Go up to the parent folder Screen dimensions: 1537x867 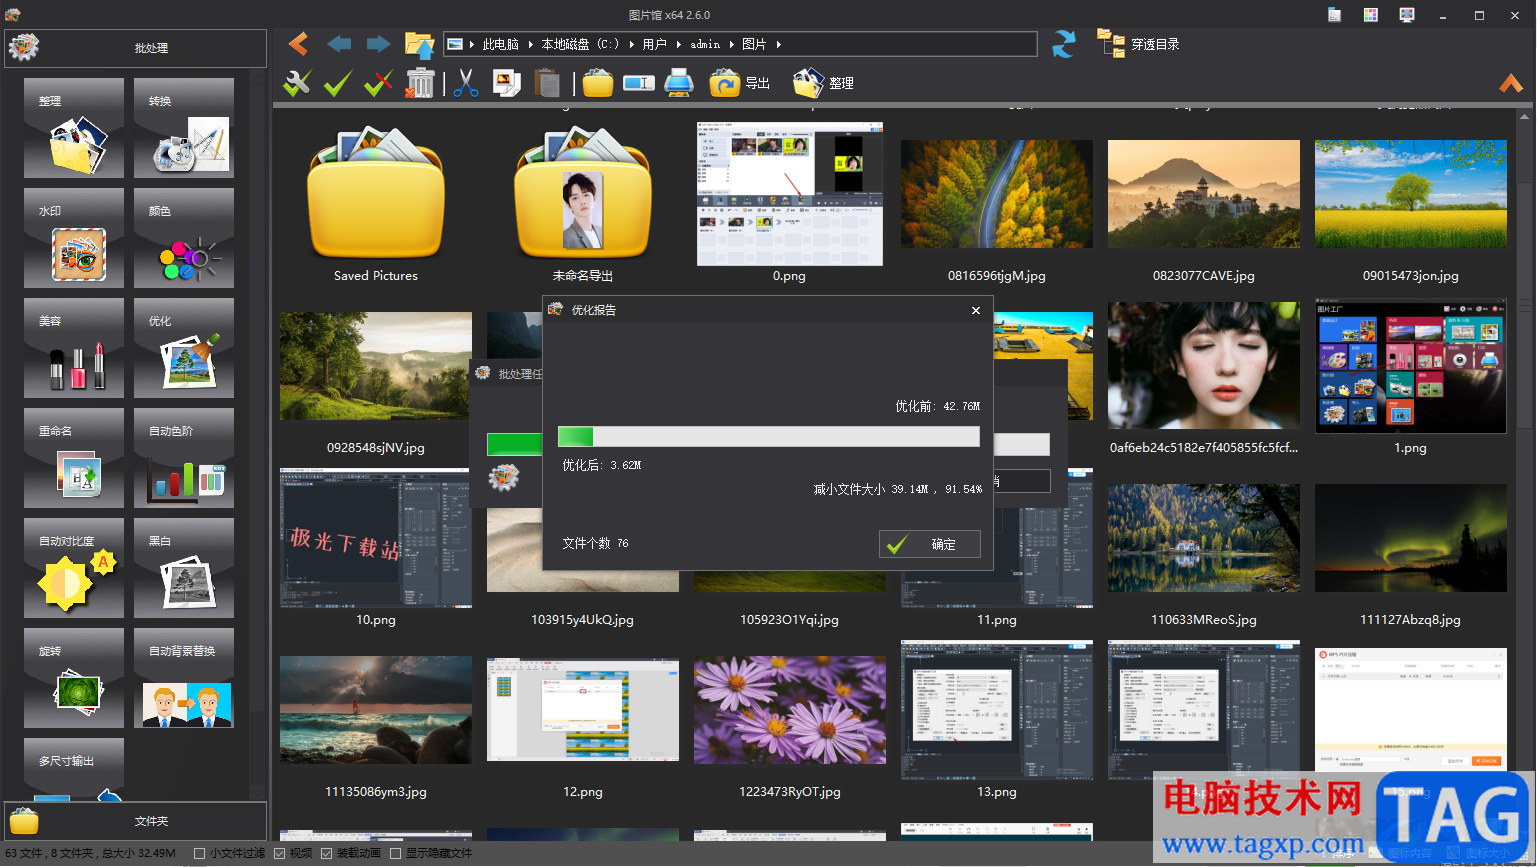[419, 44]
